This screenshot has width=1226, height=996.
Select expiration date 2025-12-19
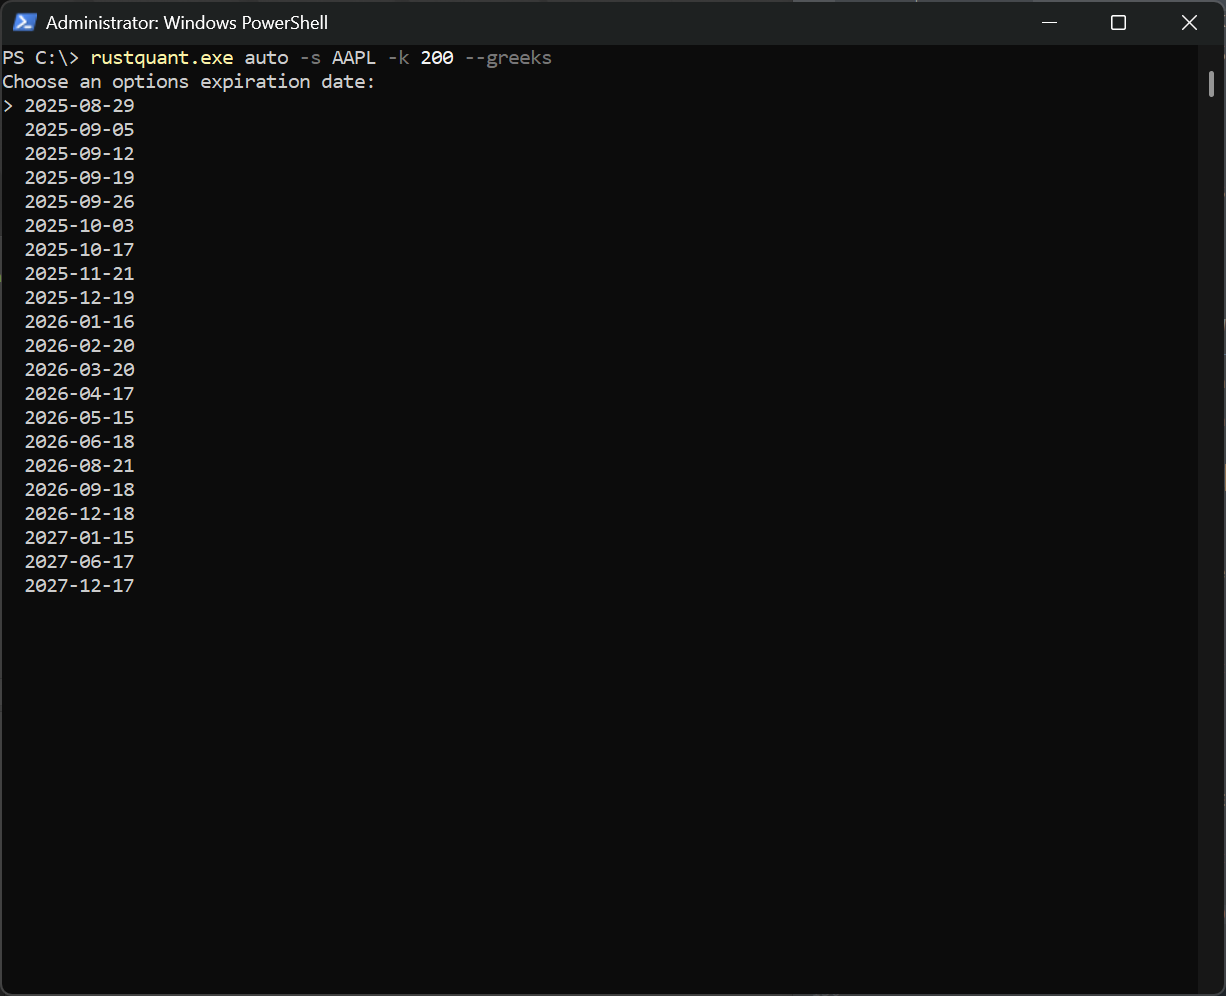point(79,297)
